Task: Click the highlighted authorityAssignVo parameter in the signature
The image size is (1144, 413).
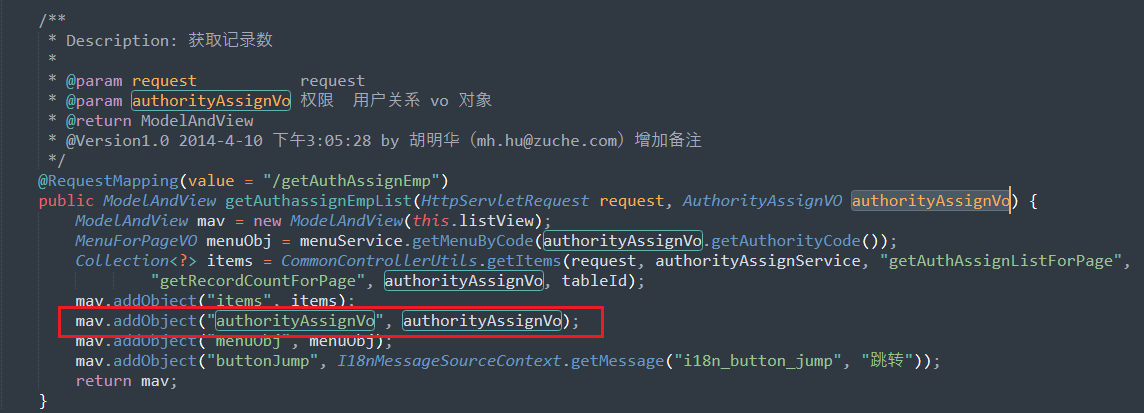Action: tap(932, 201)
